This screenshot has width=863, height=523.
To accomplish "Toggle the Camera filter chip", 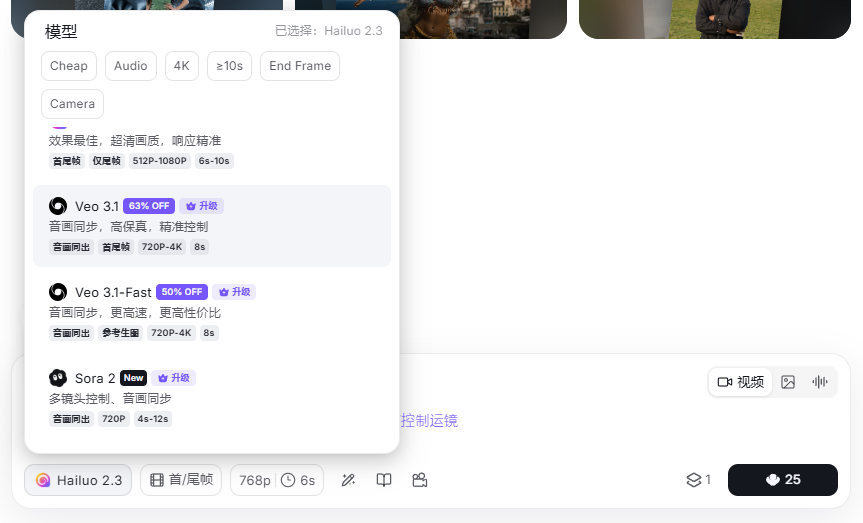I will click(x=72, y=104).
